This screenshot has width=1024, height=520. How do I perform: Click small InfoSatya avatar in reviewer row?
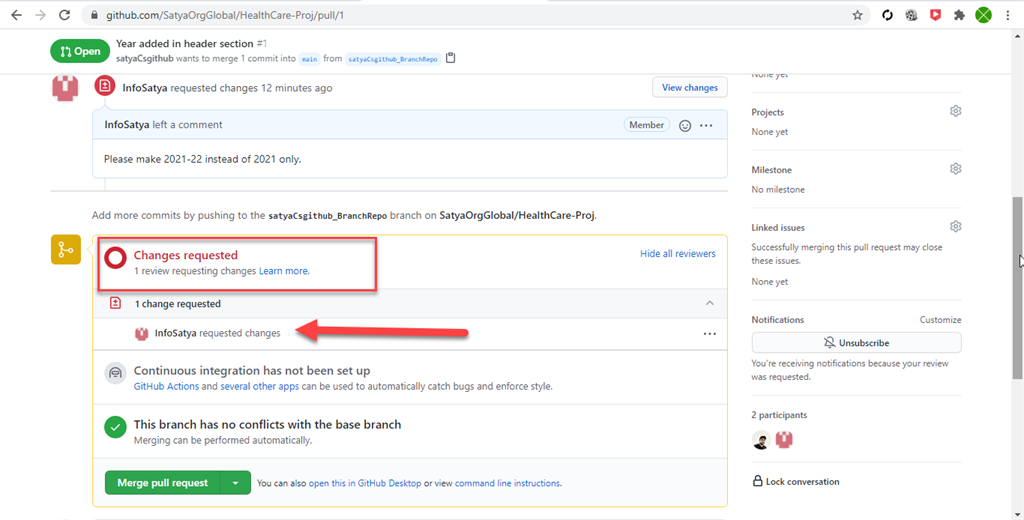click(x=141, y=334)
